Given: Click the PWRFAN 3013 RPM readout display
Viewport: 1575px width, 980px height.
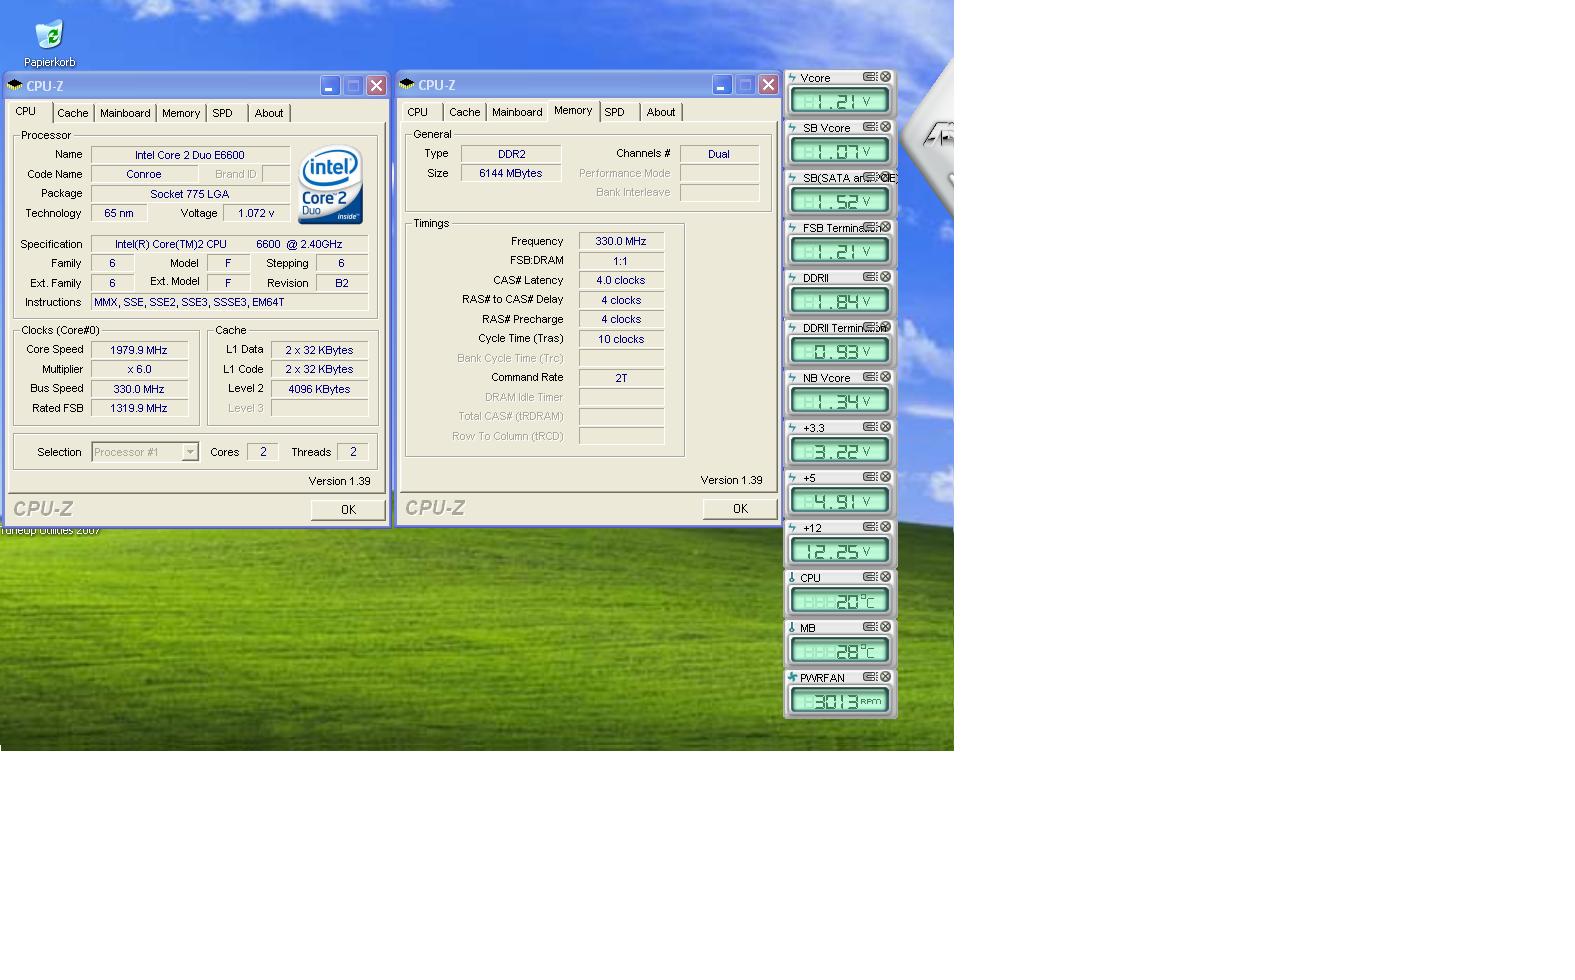Looking at the screenshot, I should [x=840, y=701].
